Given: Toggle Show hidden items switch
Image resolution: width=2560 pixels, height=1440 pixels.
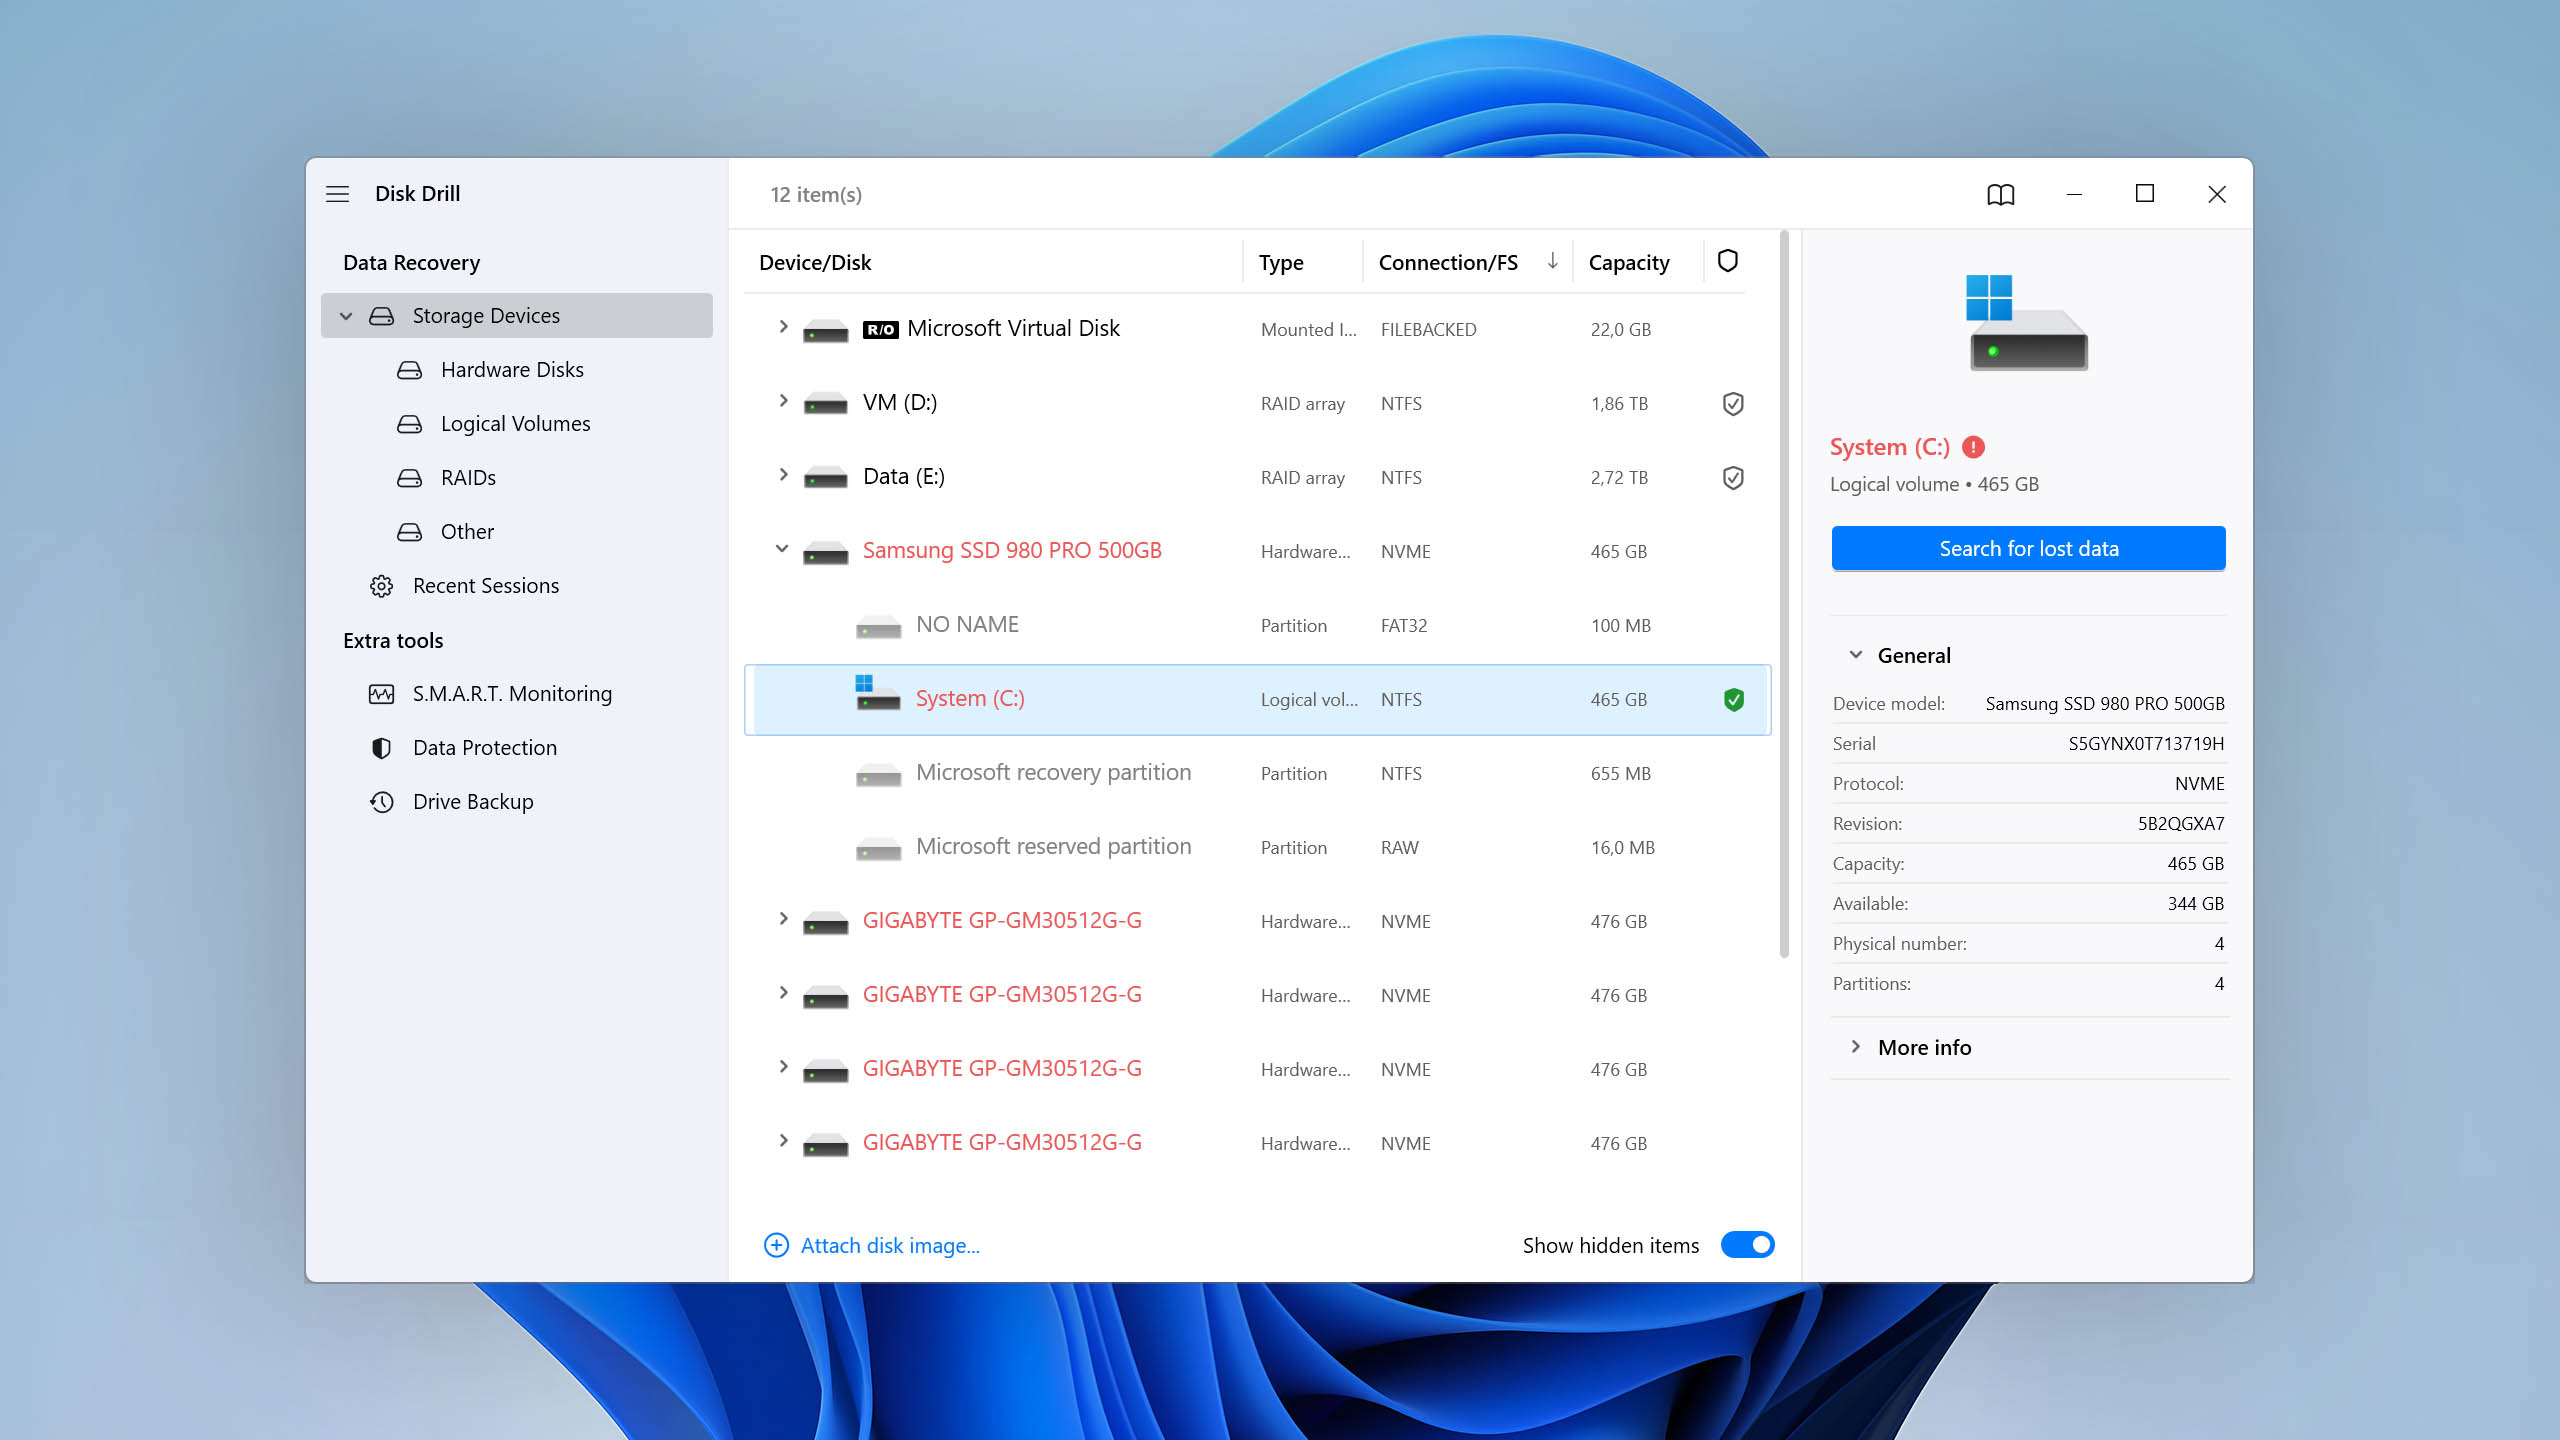Looking at the screenshot, I should [x=1748, y=1245].
